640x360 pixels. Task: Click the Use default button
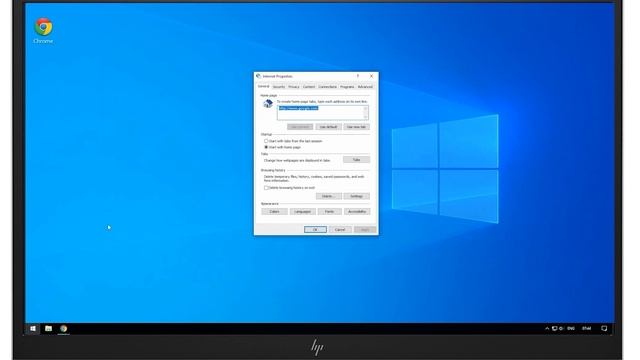(x=328, y=127)
